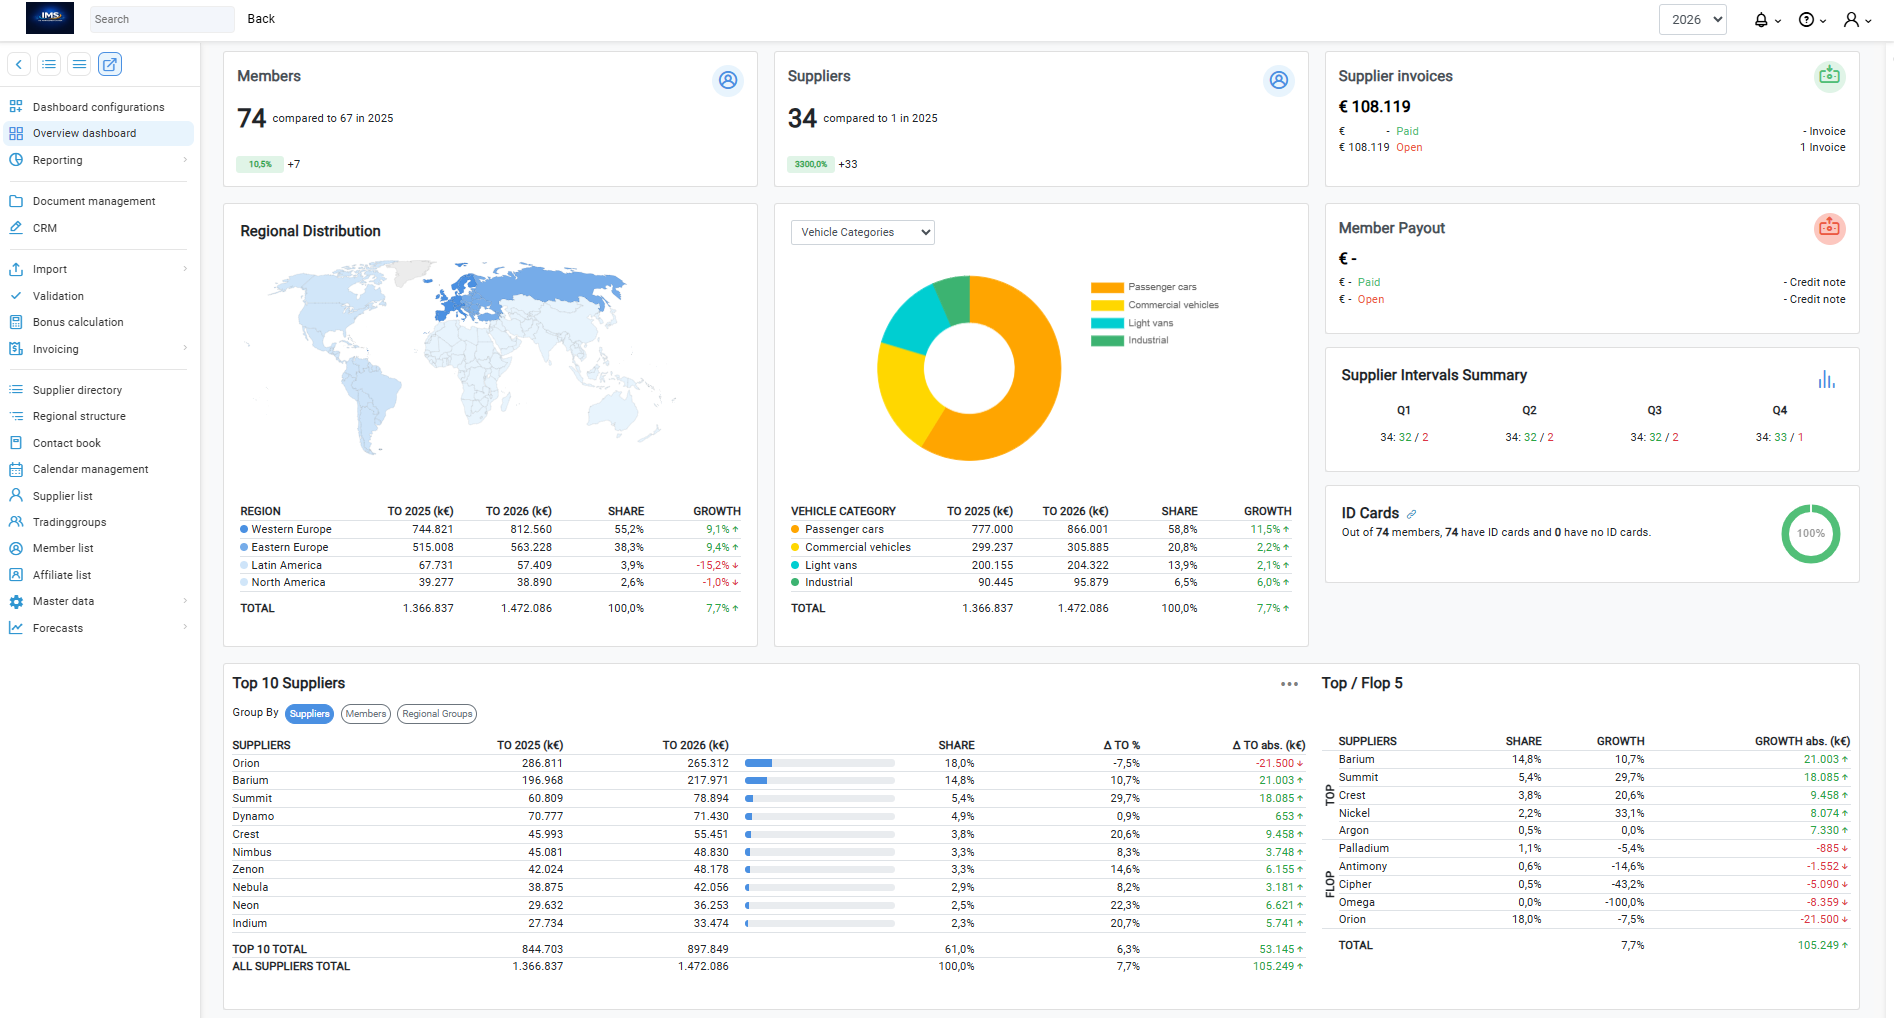Select the compact lines view icon
This screenshot has width=1894, height=1018.
(x=79, y=64)
